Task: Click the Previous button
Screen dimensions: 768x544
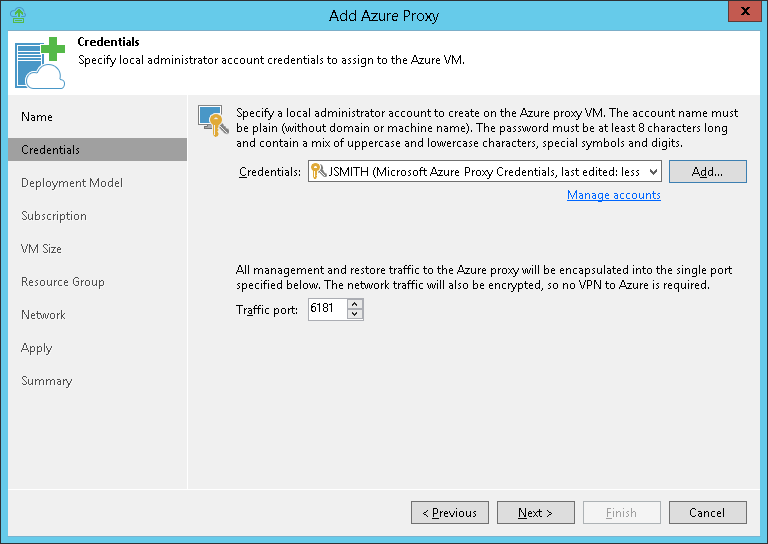Action: click(449, 513)
